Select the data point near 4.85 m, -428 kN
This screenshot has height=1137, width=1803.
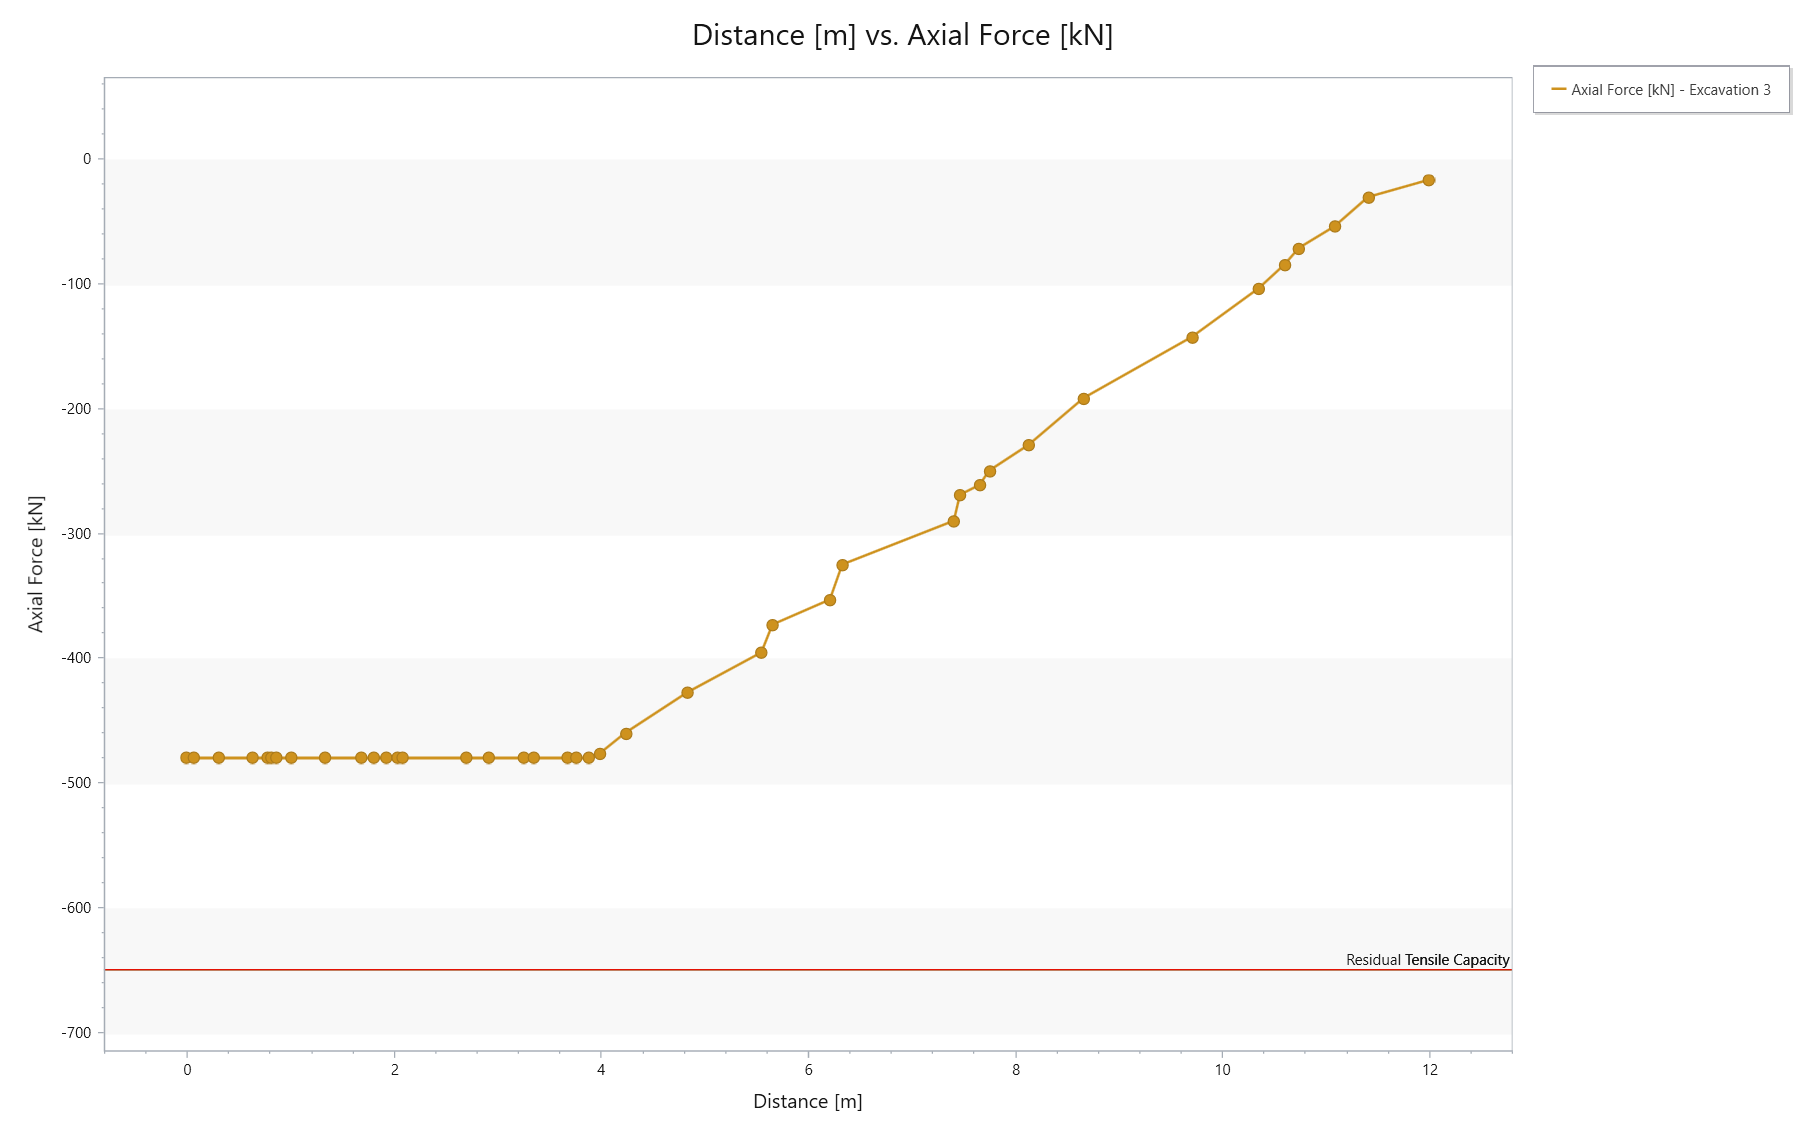pyautogui.click(x=687, y=693)
